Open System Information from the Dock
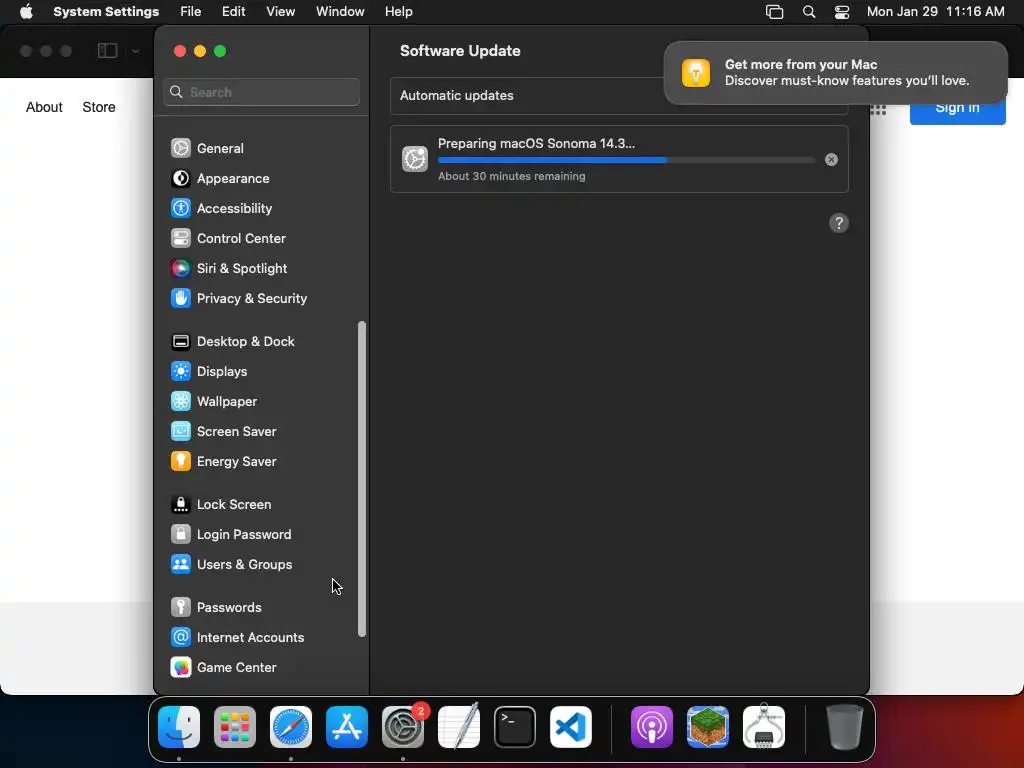Image resolution: width=1024 pixels, height=768 pixels. click(764, 727)
